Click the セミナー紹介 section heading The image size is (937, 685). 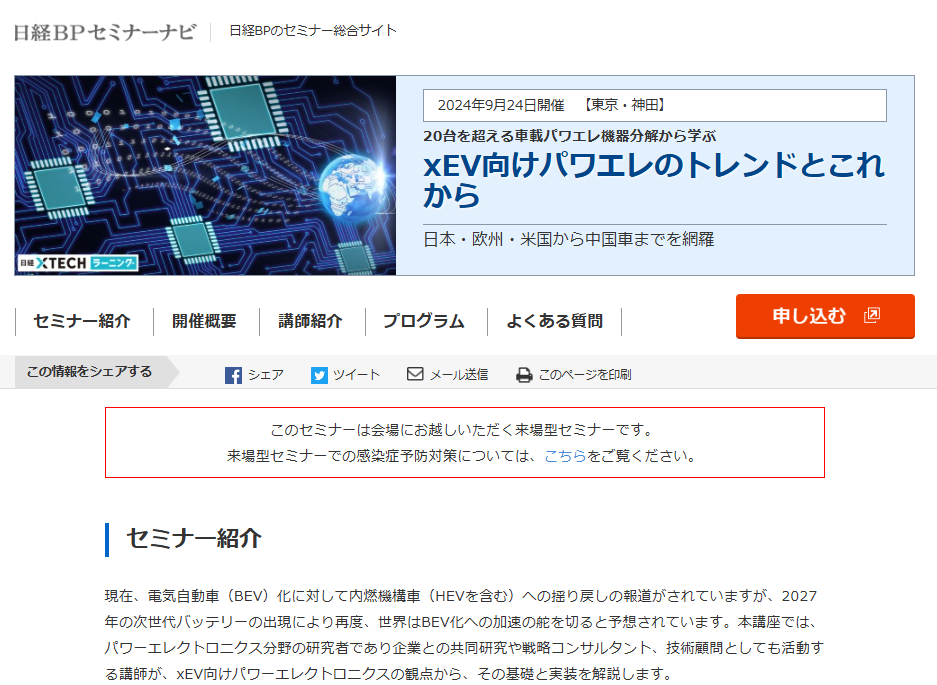[194, 539]
